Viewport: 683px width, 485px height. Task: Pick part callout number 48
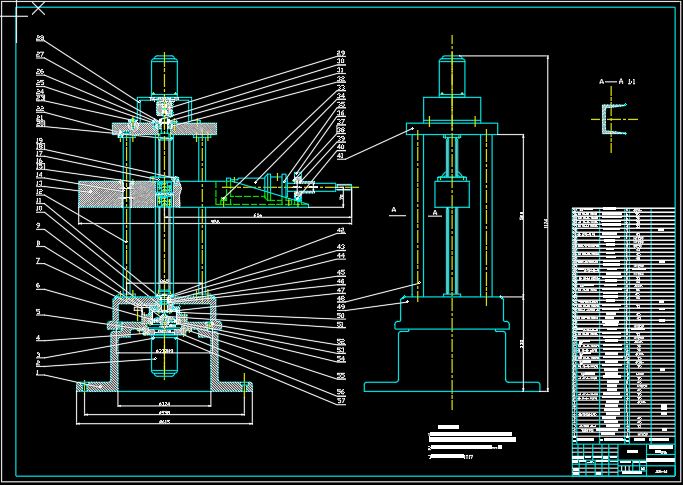[x=341, y=298]
